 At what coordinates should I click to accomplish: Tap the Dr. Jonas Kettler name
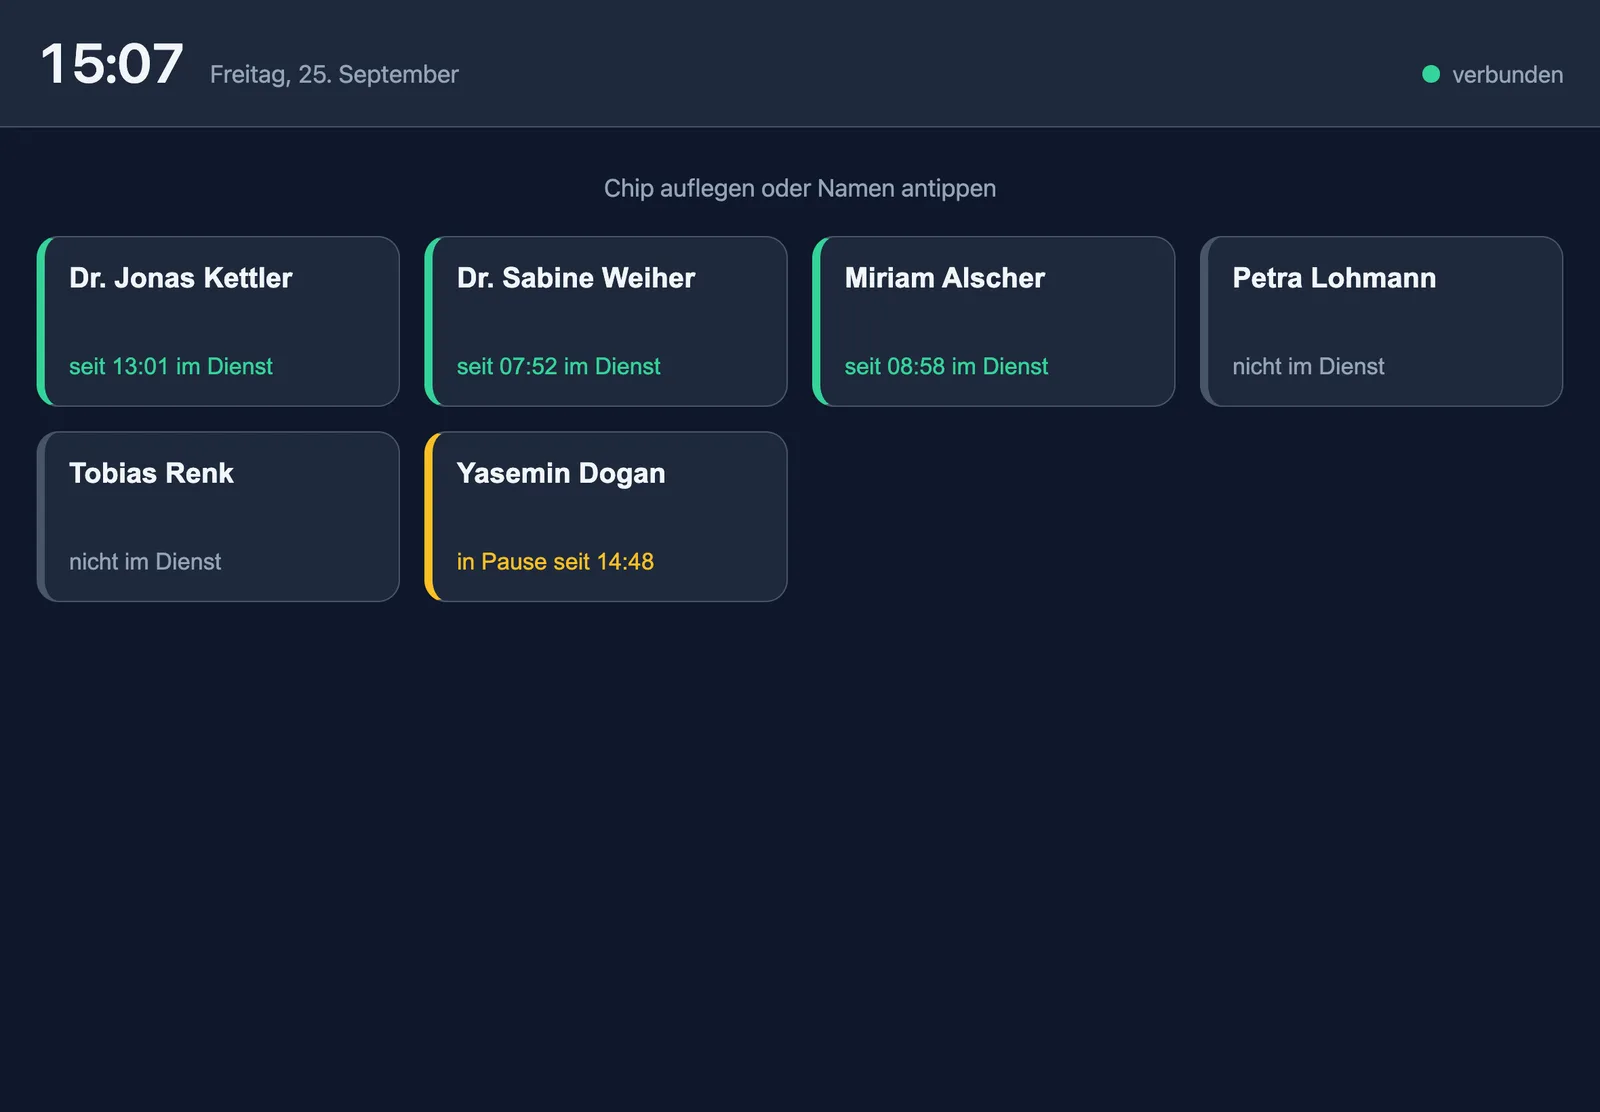pos(181,278)
